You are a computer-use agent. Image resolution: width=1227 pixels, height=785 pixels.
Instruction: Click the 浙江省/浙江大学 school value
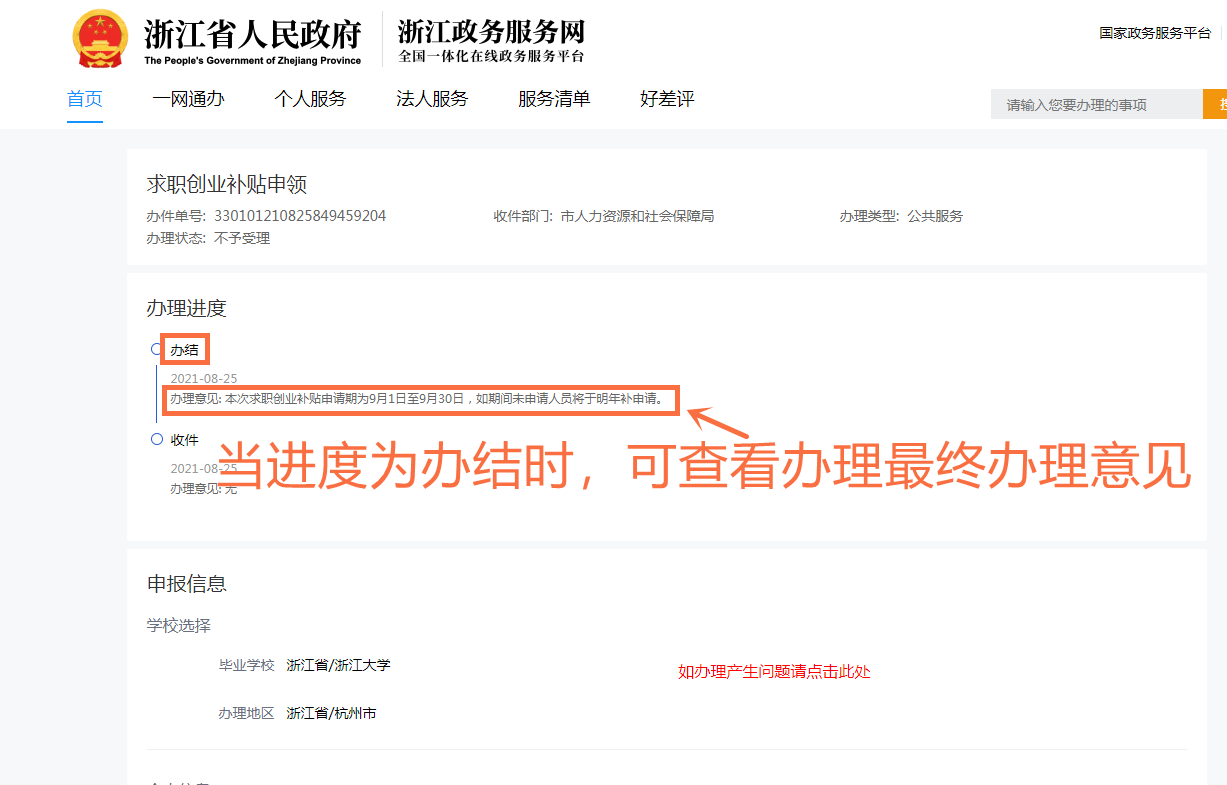point(338,665)
